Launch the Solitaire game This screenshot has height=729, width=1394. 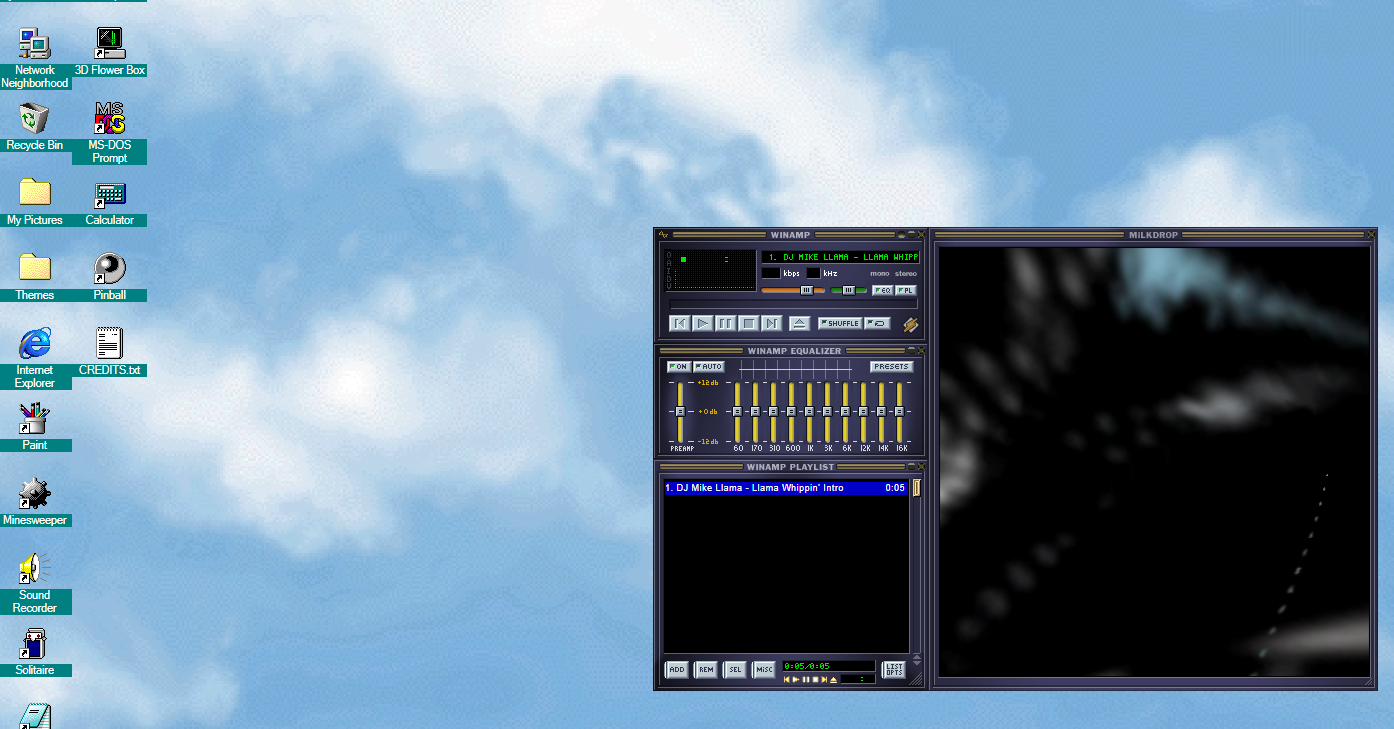pos(35,652)
